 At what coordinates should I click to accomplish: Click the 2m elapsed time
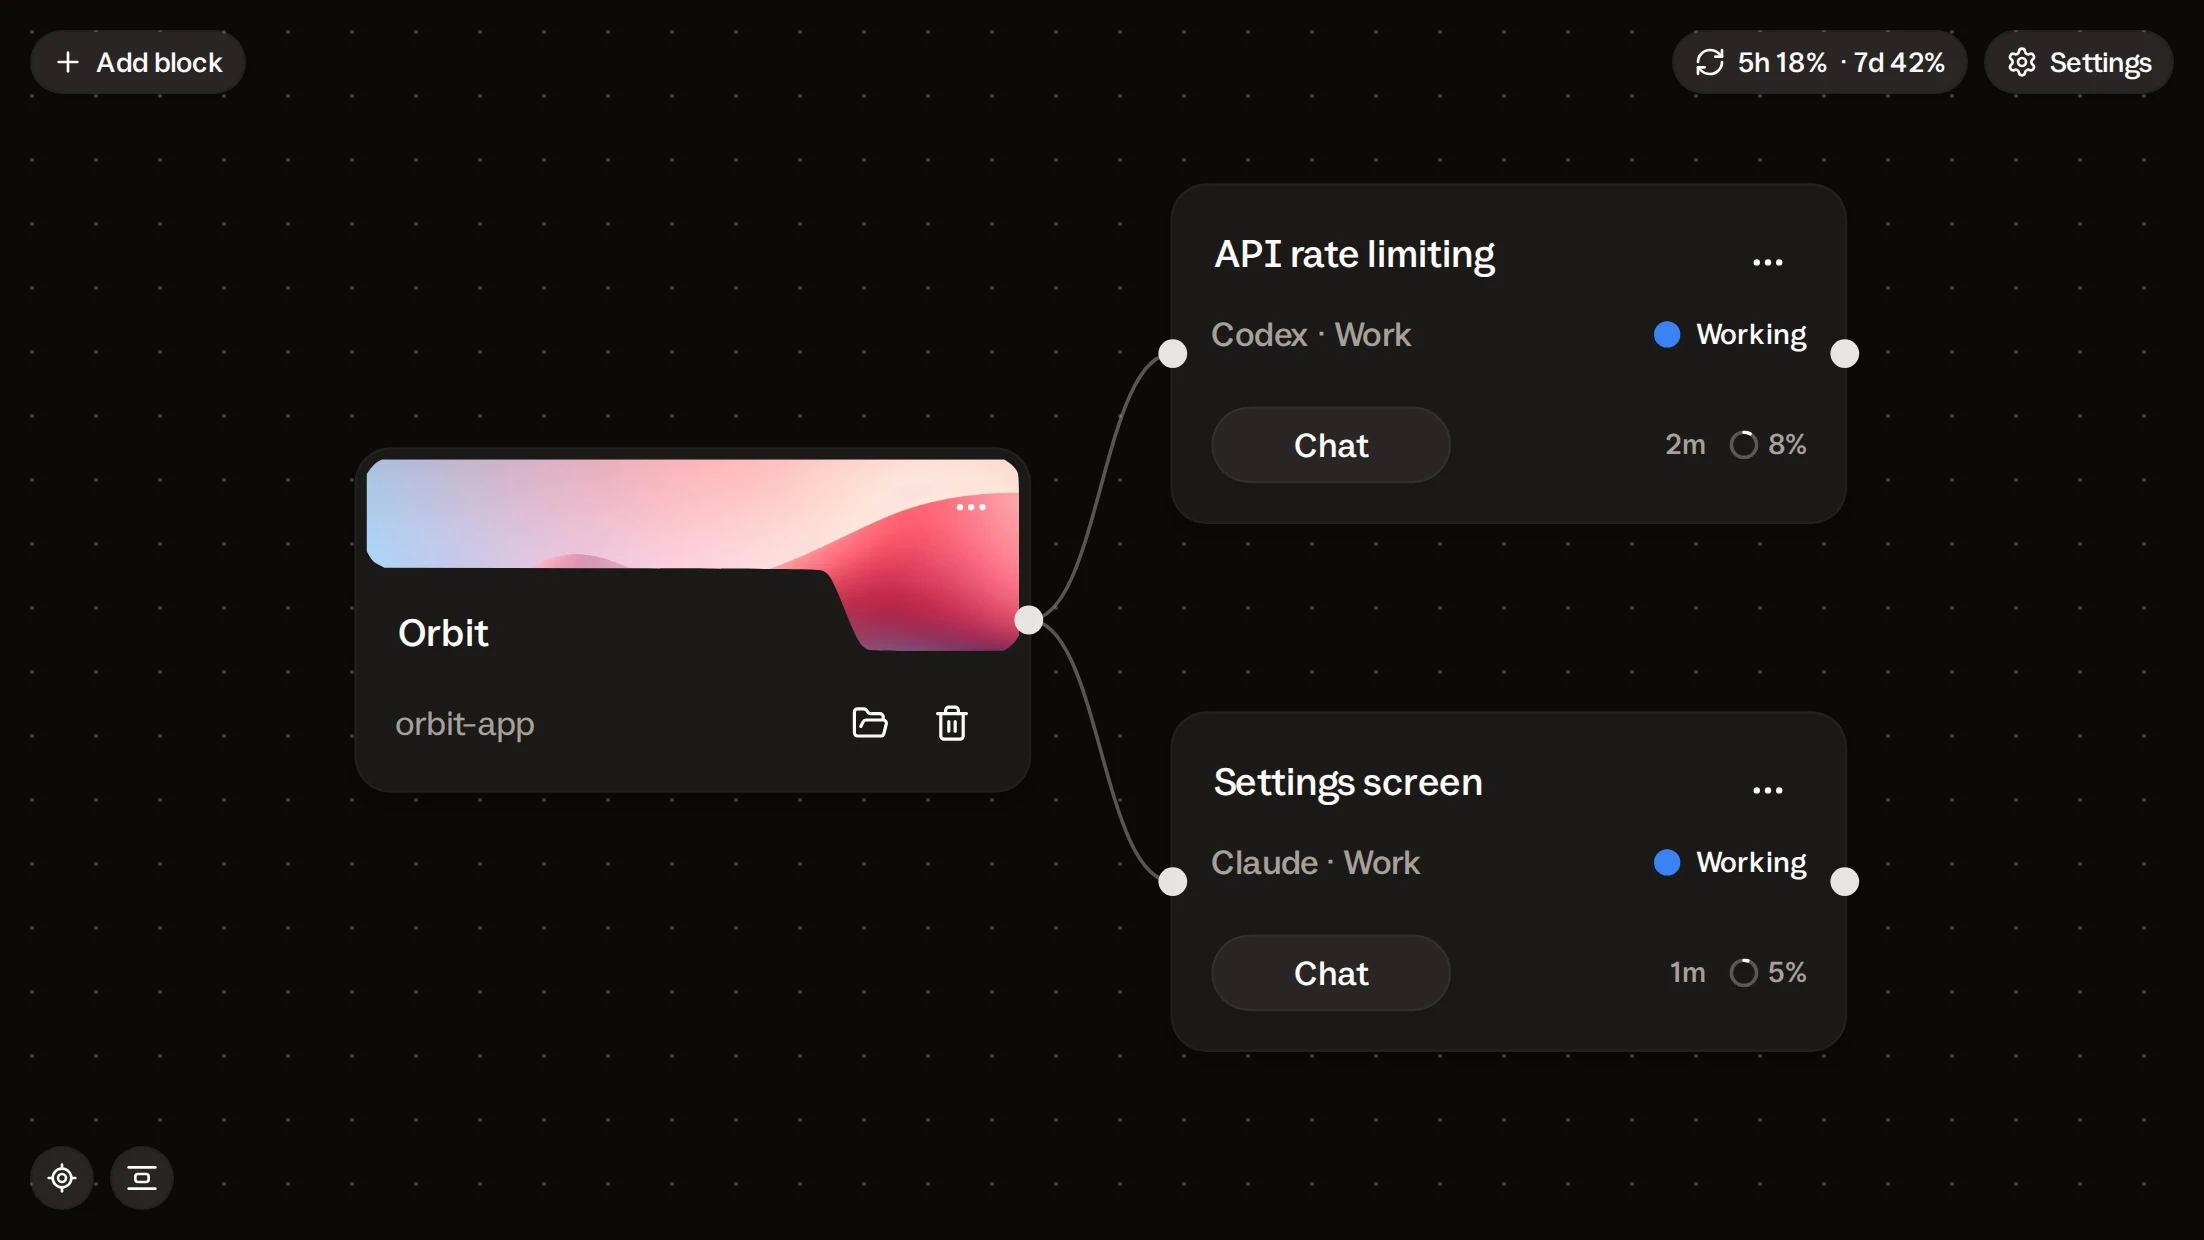click(x=1685, y=445)
